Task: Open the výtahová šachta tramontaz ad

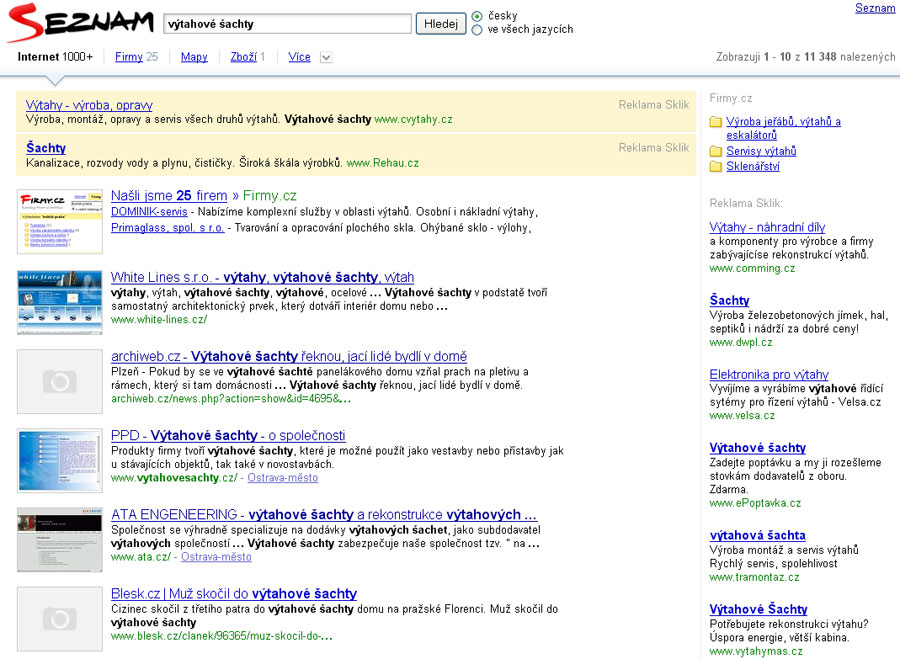Action: tap(758, 536)
